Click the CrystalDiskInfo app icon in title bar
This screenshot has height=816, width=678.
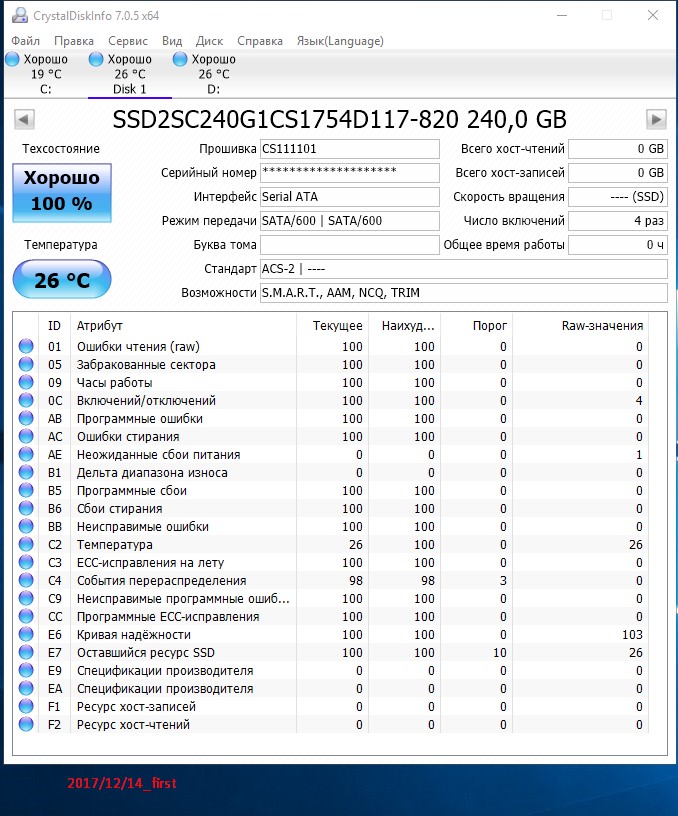19,16
